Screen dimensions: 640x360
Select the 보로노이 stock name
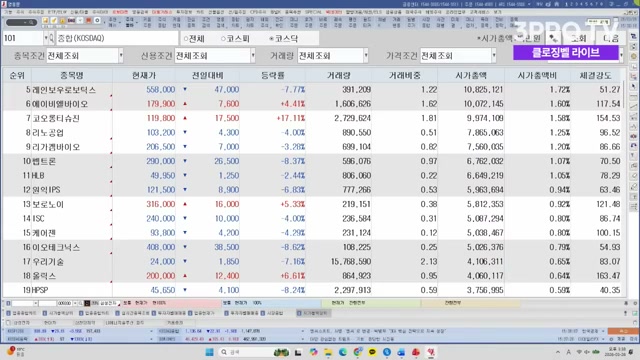coord(48,204)
